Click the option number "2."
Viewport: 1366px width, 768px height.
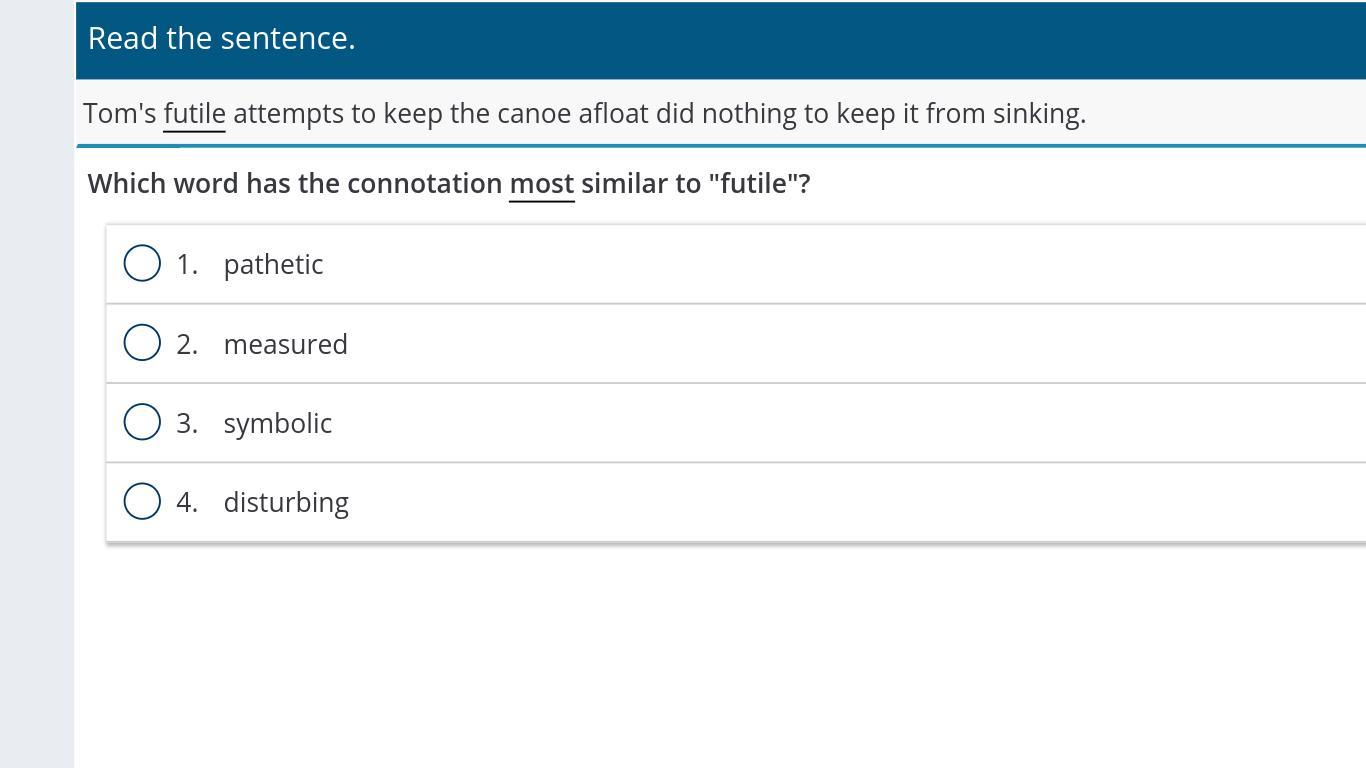coord(187,344)
